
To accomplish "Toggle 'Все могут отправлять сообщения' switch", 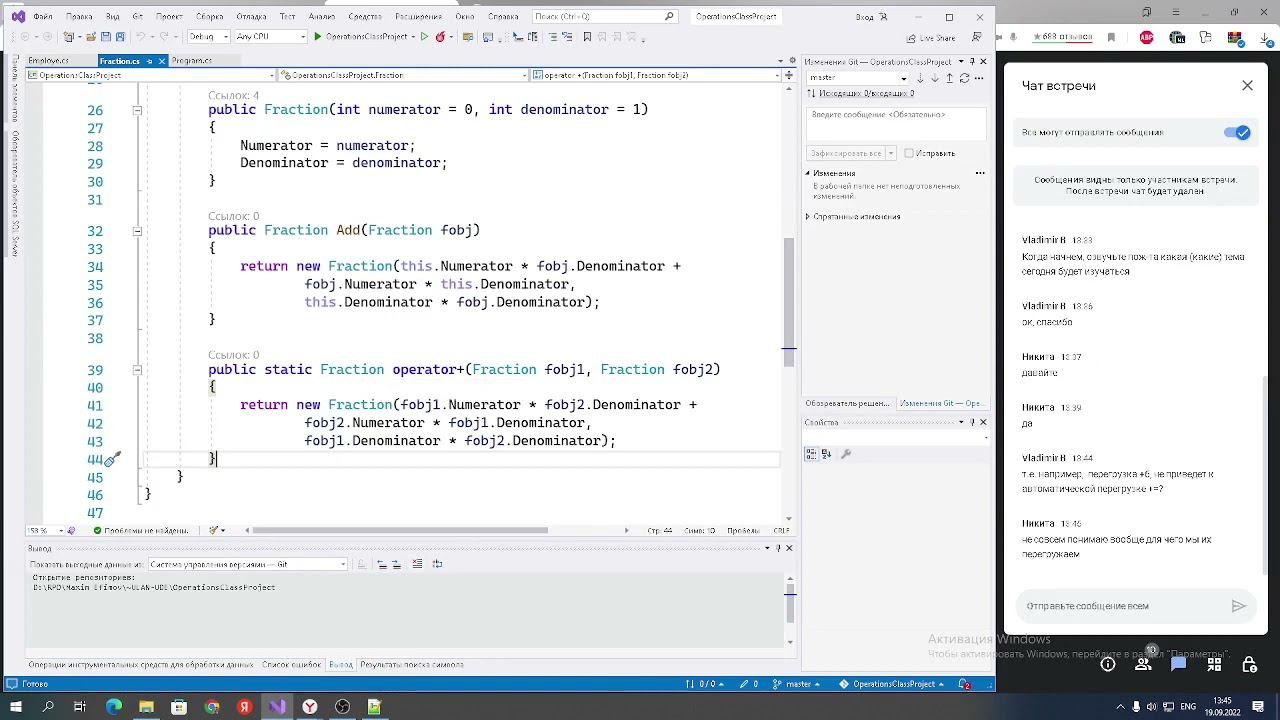I will tap(1237, 132).
